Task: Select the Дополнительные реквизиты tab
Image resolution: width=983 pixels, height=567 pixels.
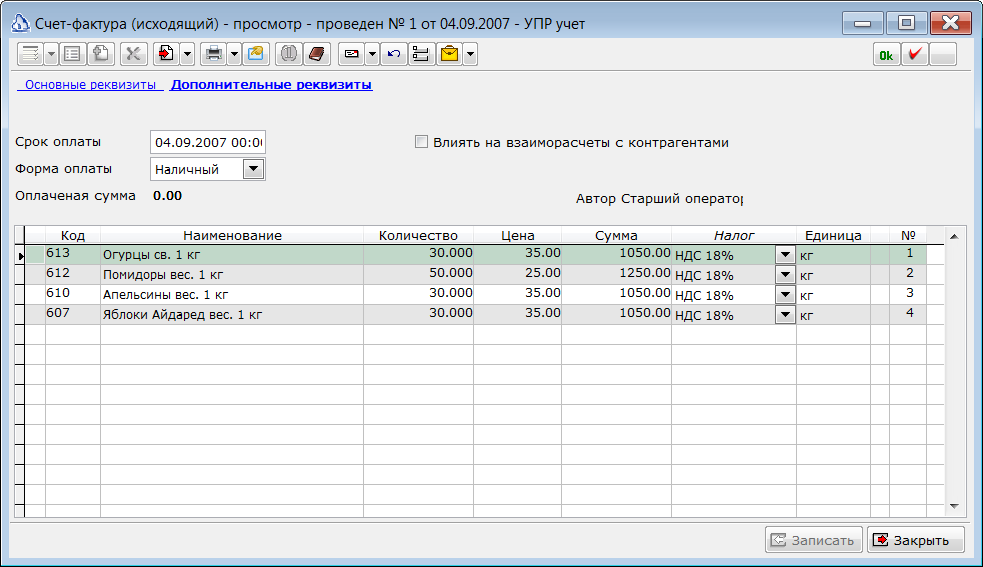Action: point(271,85)
